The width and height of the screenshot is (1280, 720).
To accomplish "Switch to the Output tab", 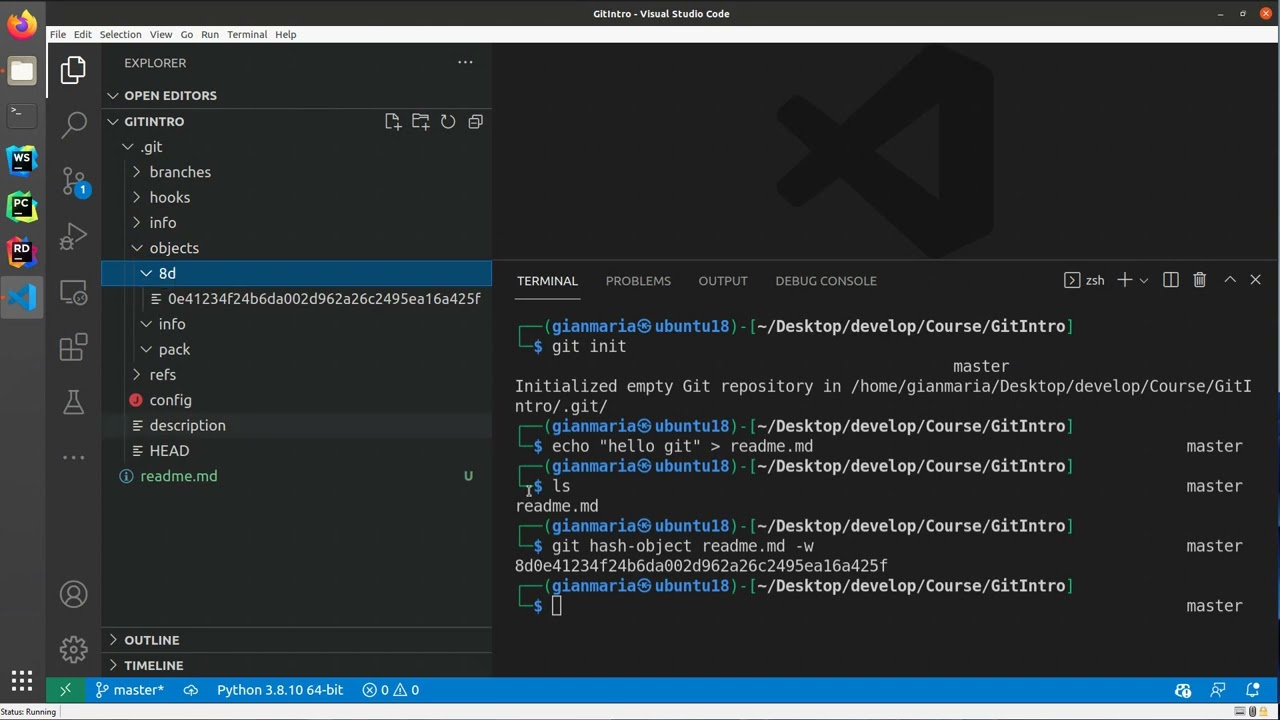I will click(723, 281).
